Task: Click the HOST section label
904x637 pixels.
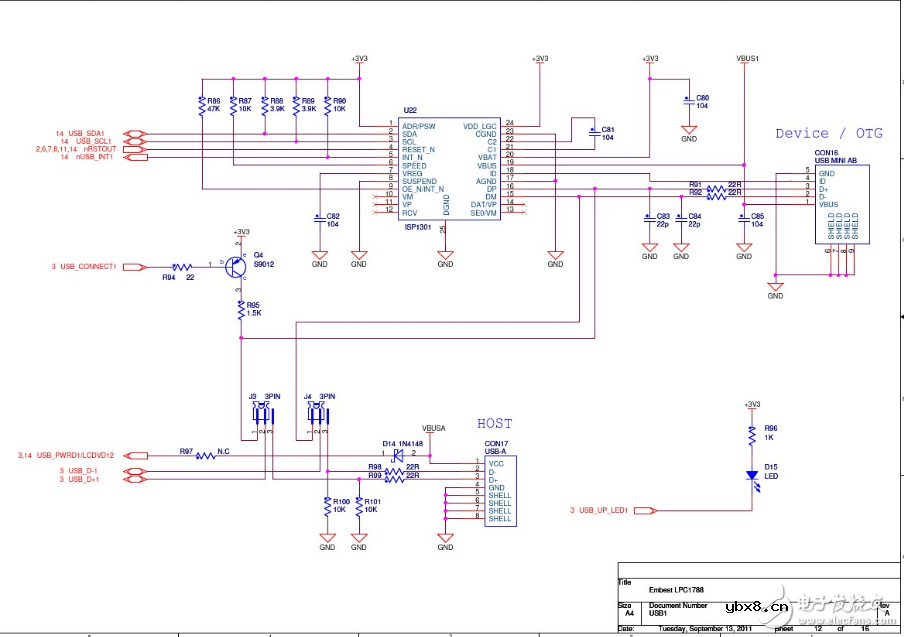Action: [x=494, y=423]
